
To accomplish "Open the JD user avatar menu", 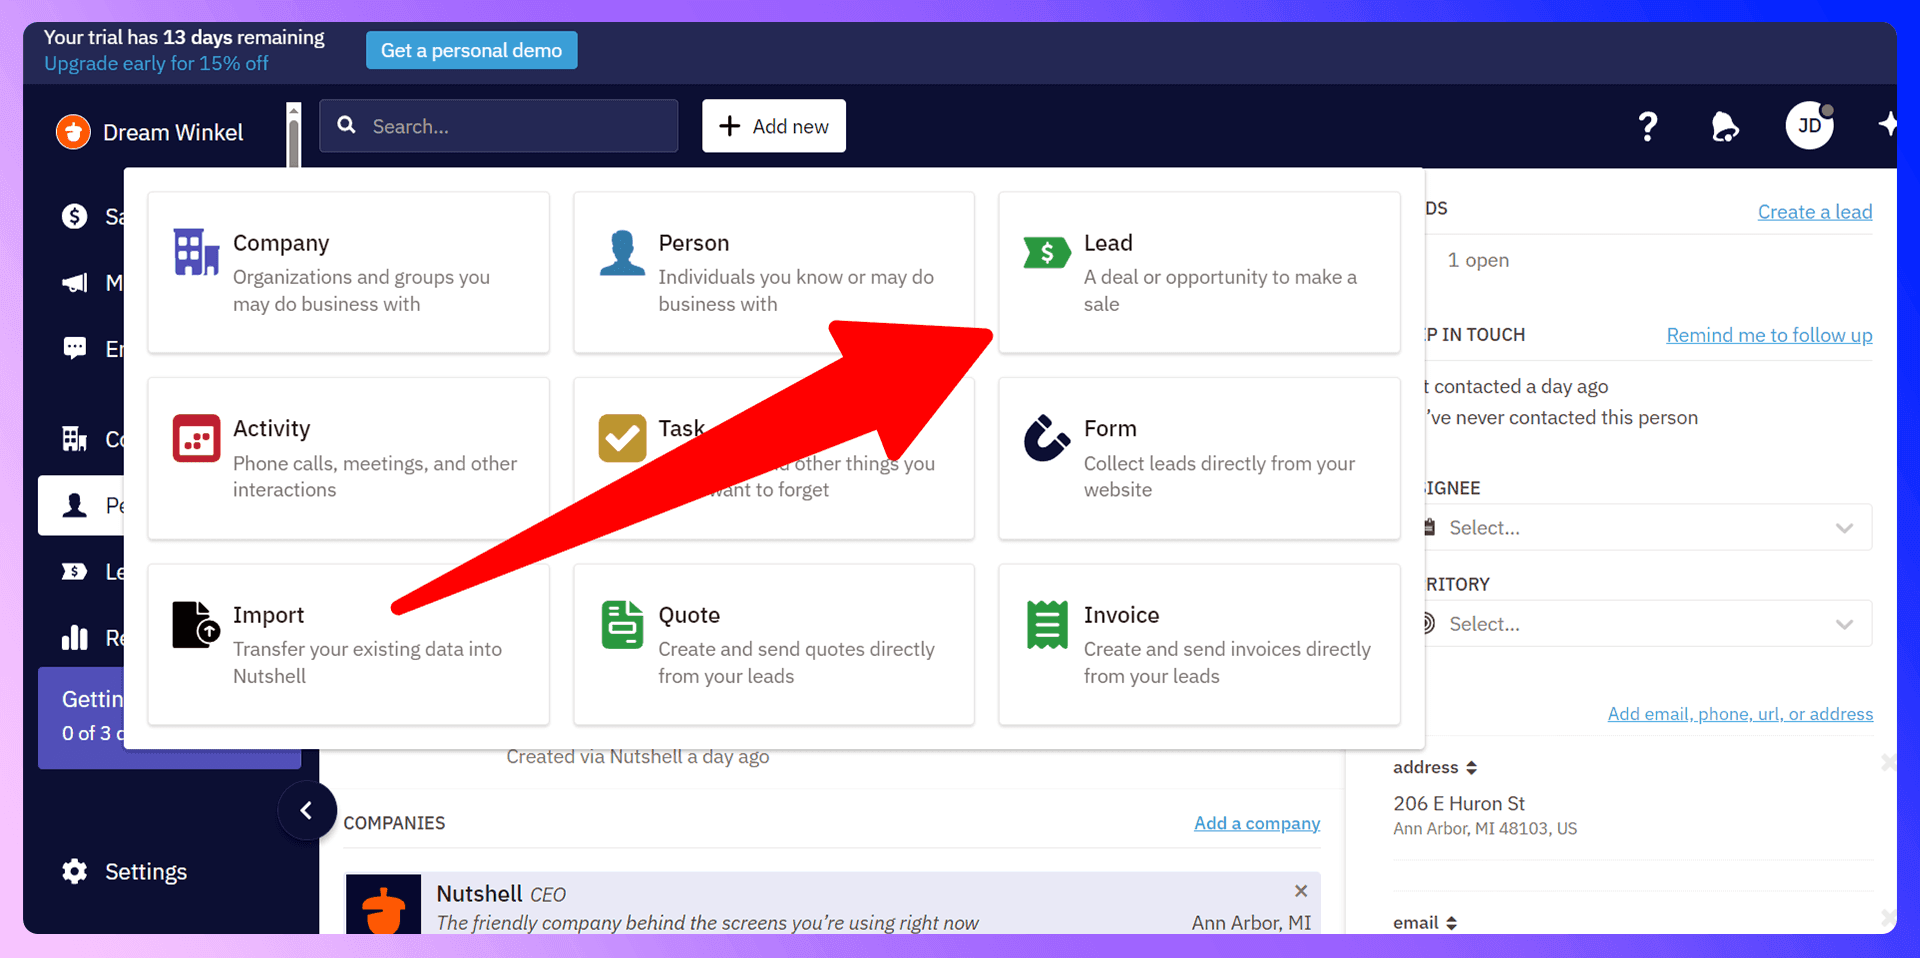I will click(1810, 125).
